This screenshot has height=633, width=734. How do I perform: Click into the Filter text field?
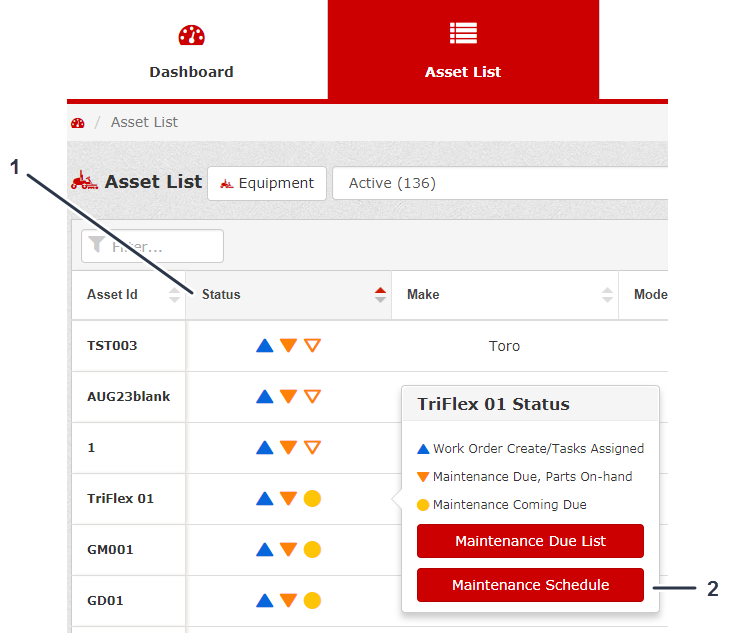(x=160, y=246)
